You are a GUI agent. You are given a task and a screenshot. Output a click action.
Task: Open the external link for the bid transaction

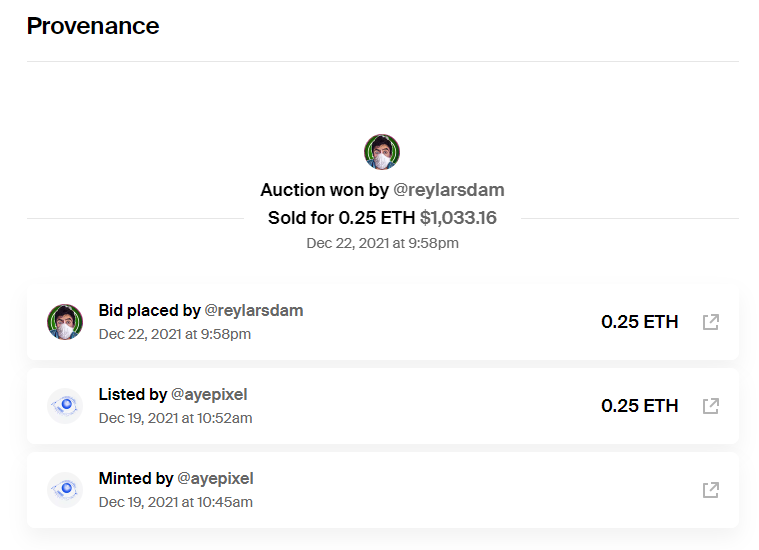click(711, 322)
